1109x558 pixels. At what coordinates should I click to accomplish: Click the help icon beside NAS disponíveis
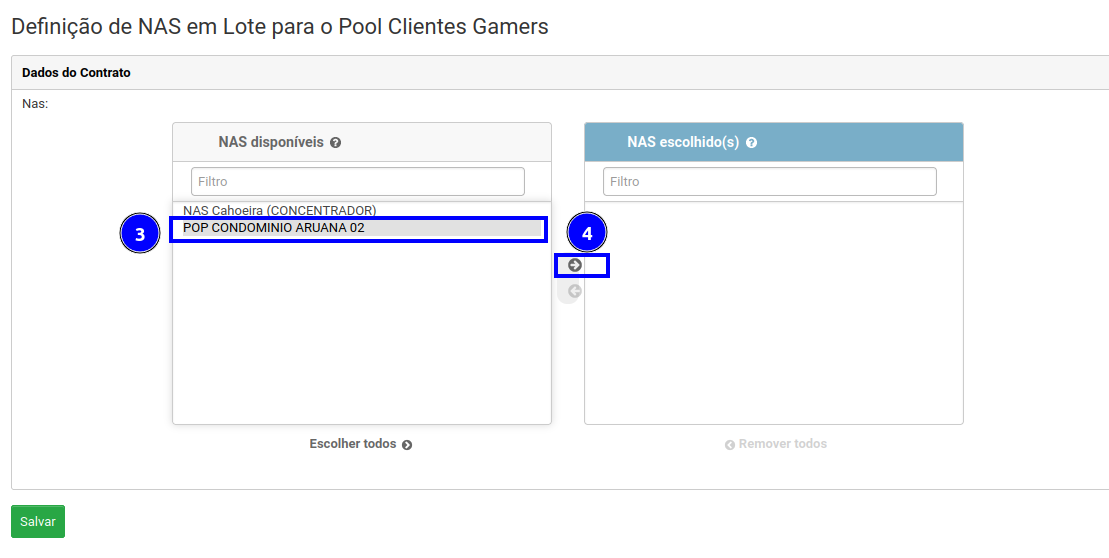[x=336, y=143]
